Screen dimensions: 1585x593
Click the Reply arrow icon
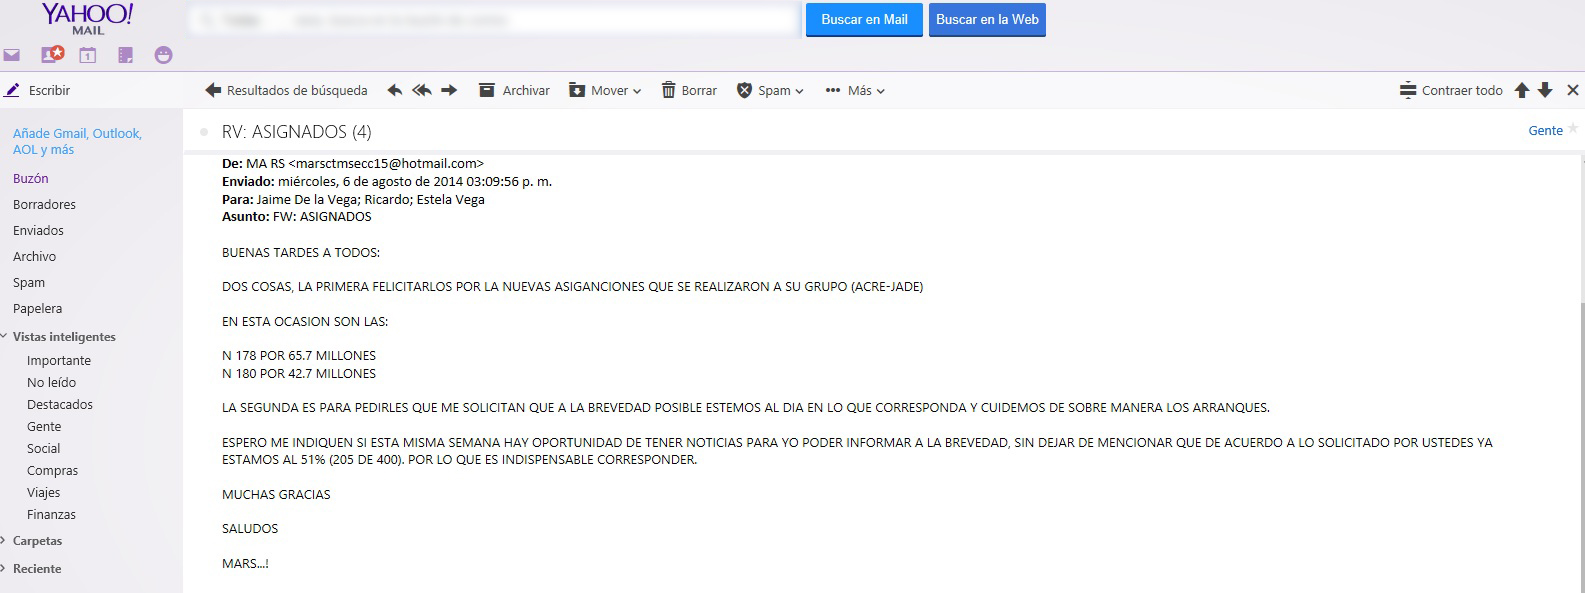(395, 90)
